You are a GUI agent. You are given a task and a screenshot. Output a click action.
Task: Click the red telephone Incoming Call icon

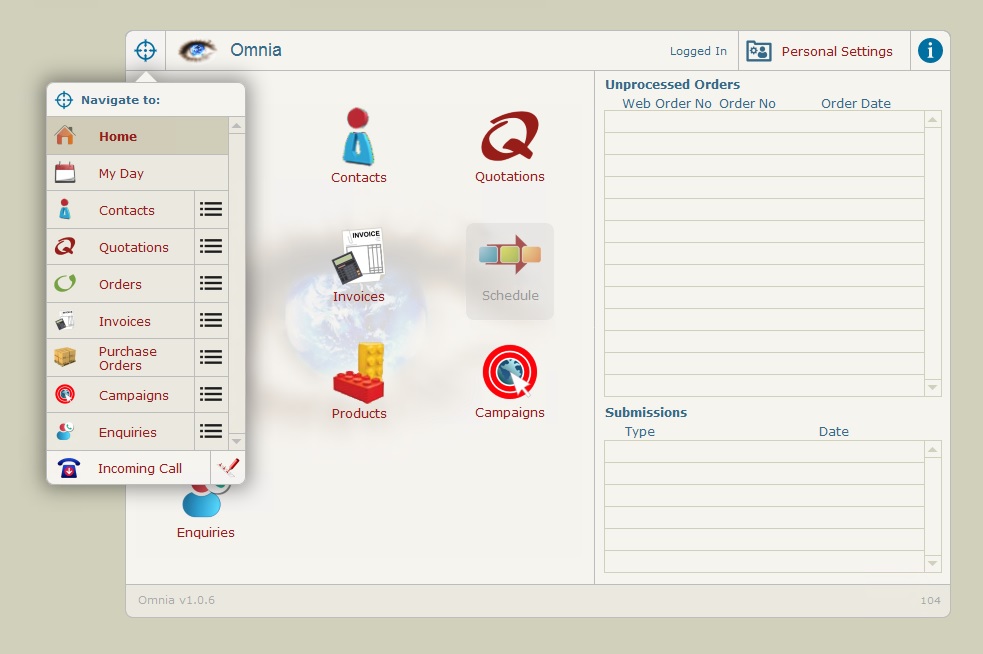tap(68, 468)
